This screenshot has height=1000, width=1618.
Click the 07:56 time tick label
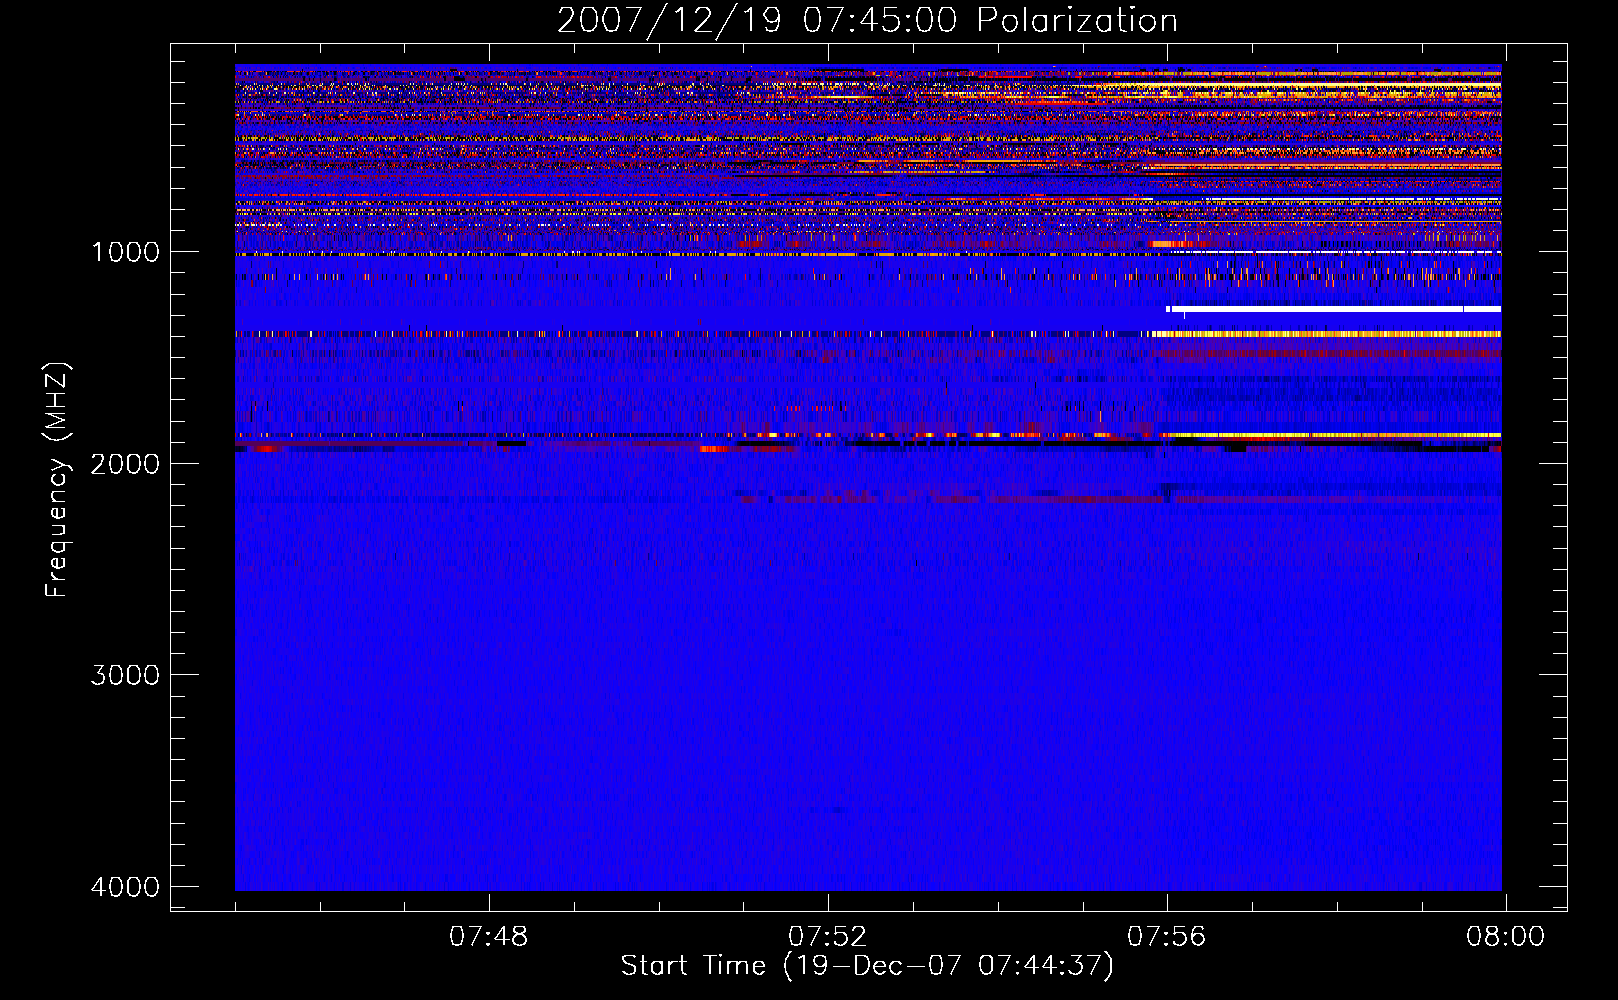coord(1167,937)
